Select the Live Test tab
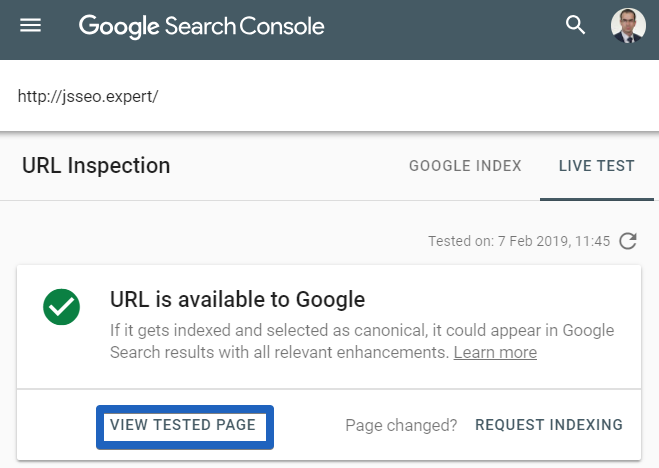Screen dimensions: 659x468 click(597, 166)
